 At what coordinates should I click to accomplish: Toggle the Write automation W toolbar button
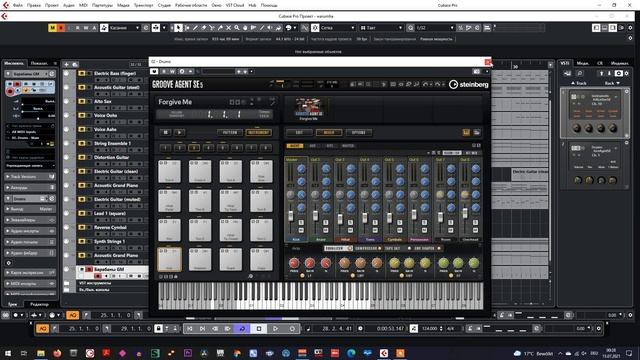click(86, 28)
